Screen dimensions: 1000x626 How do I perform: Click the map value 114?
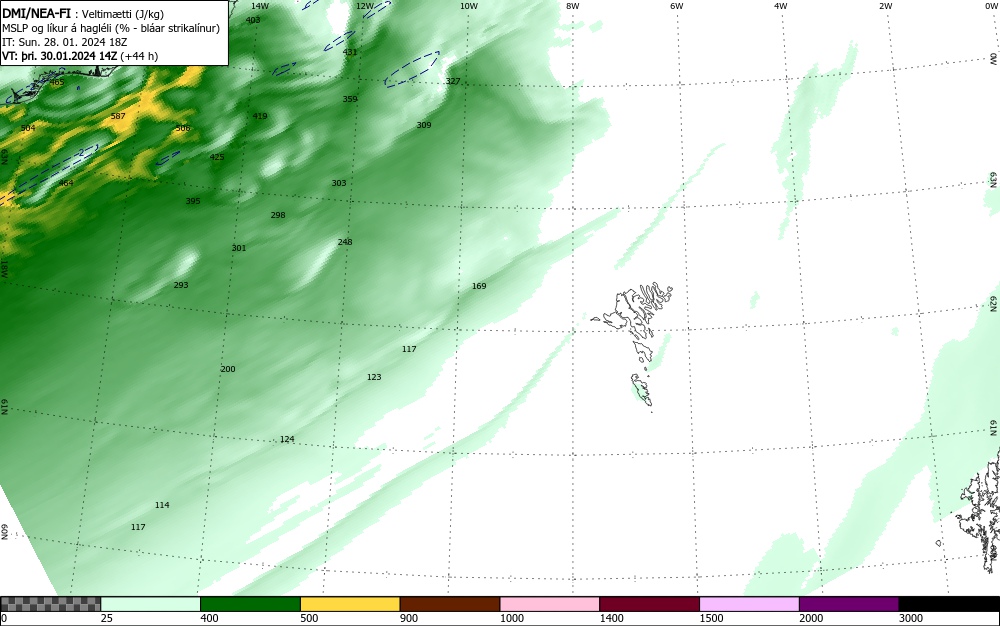pos(162,505)
